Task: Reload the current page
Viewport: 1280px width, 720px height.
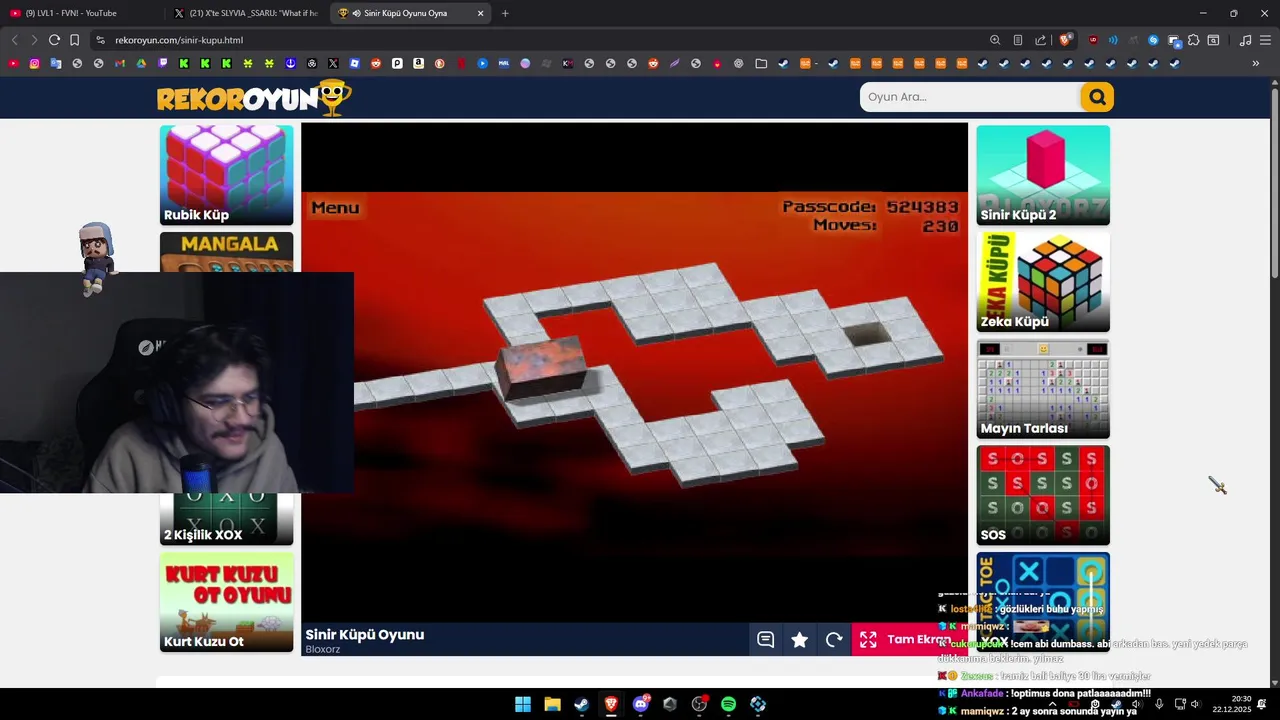Action: [x=54, y=40]
